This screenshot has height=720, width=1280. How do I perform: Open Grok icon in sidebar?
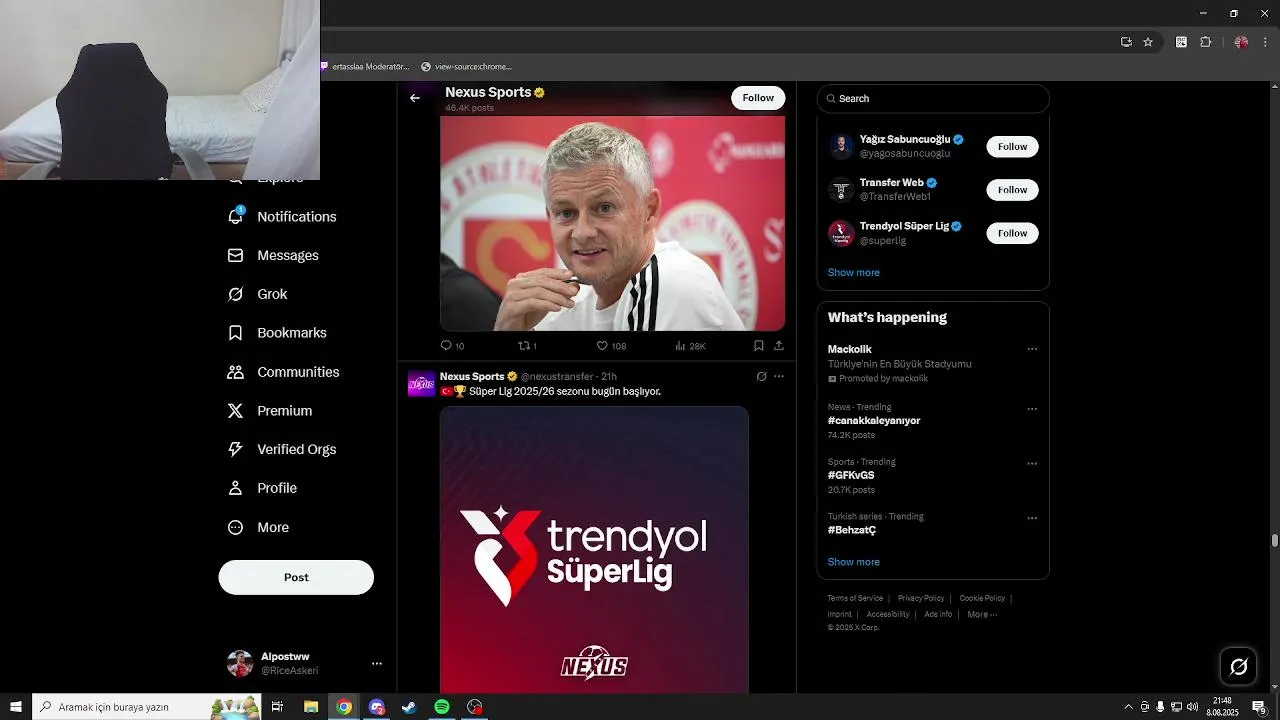[236, 294]
